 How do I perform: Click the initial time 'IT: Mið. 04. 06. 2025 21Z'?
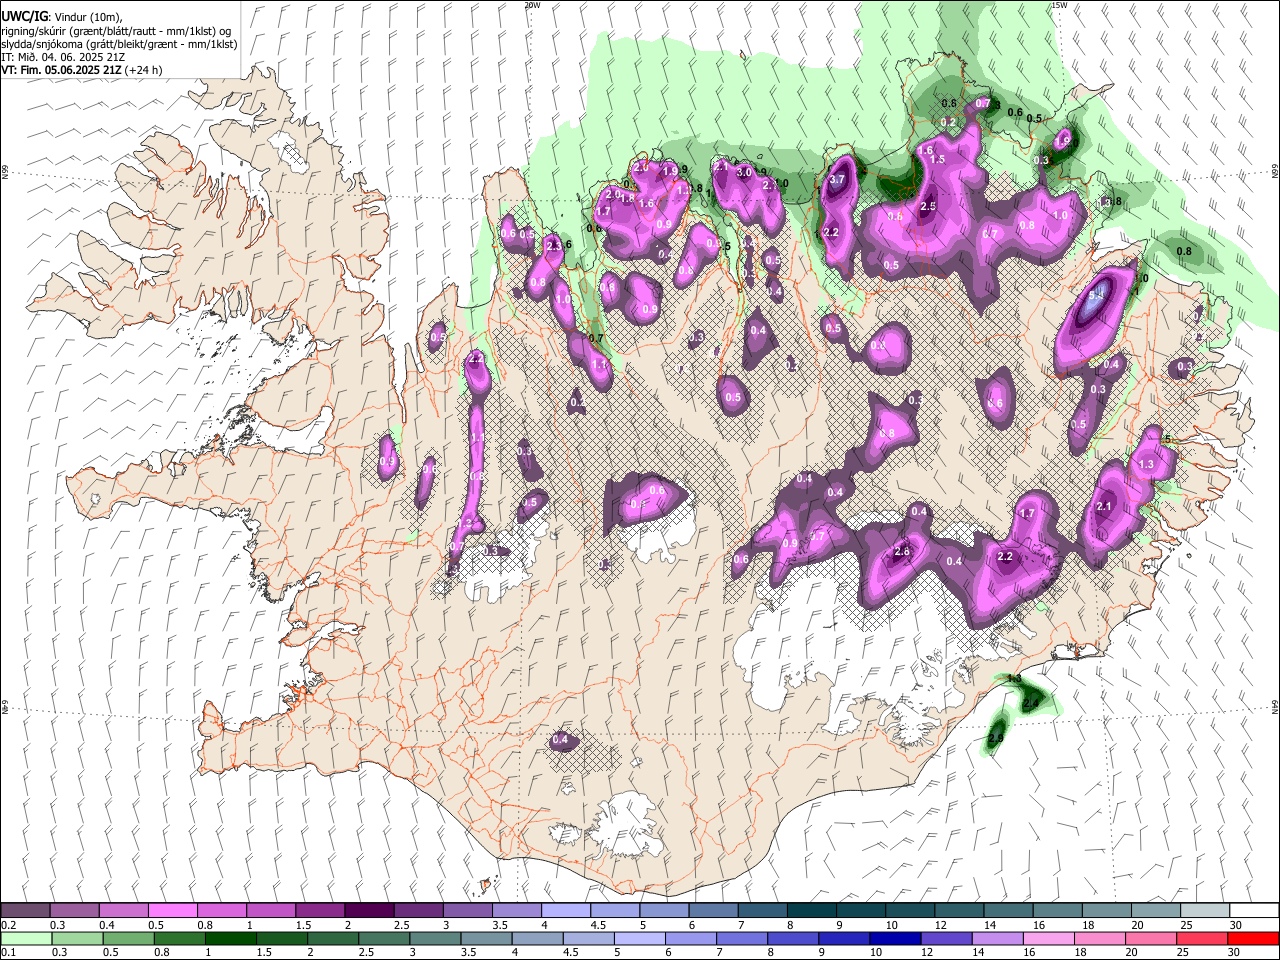62,57
